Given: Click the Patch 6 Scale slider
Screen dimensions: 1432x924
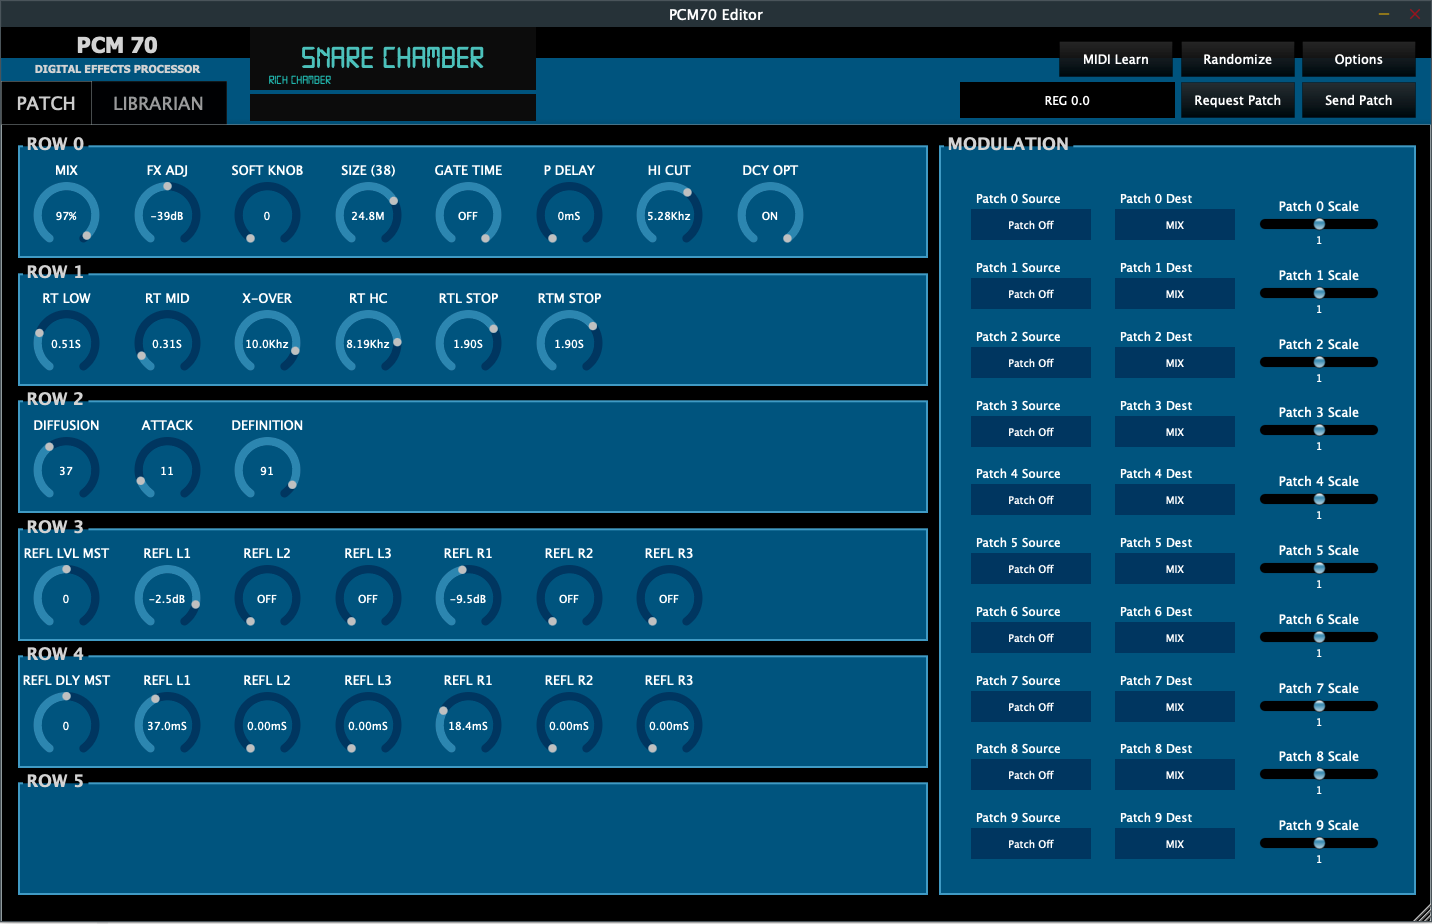Looking at the screenshot, I should tap(1319, 637).
